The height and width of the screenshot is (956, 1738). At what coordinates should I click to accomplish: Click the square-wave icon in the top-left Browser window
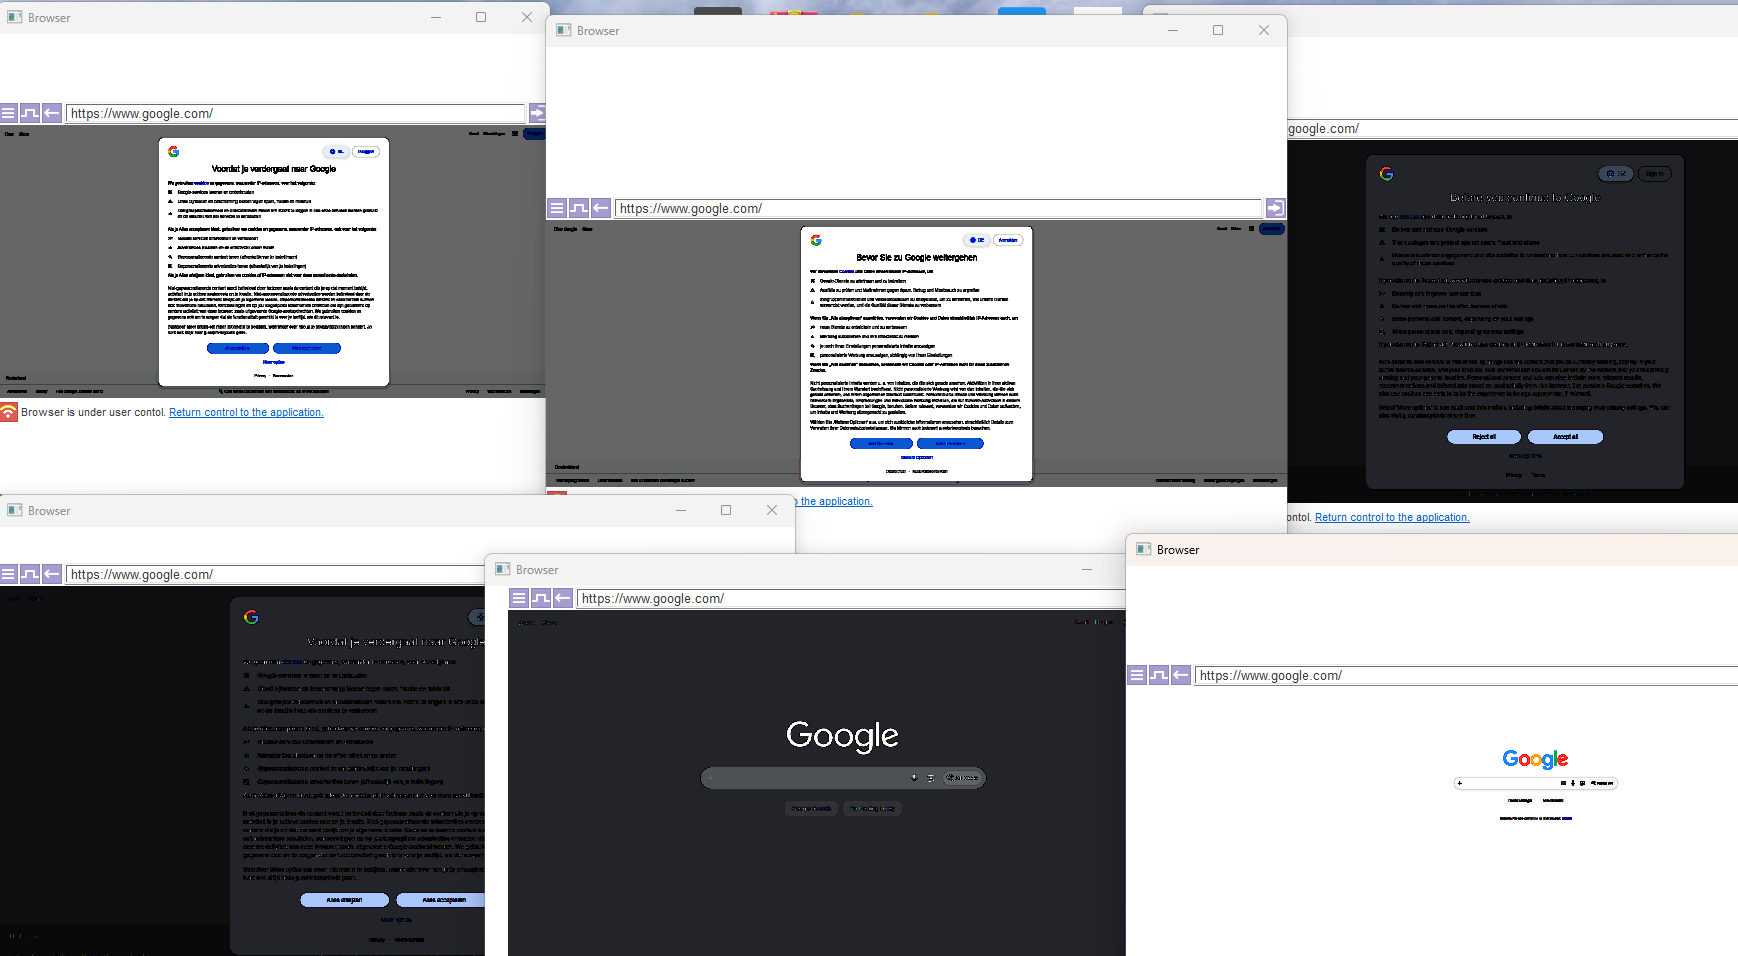tap(30, 113)
